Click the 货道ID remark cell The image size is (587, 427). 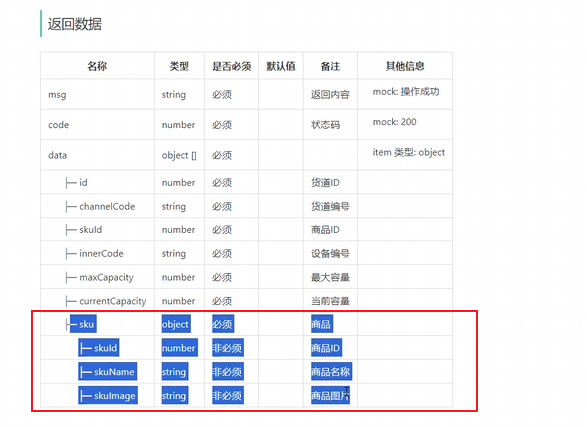[325, 183]
